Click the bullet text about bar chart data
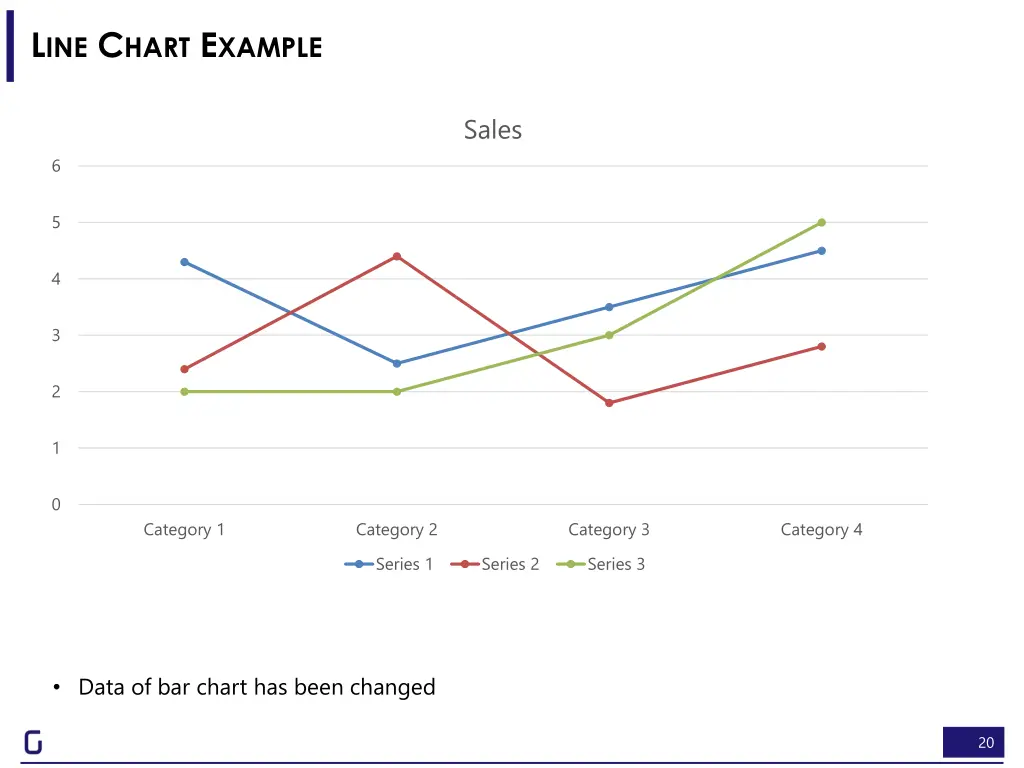 coord(257,687)
